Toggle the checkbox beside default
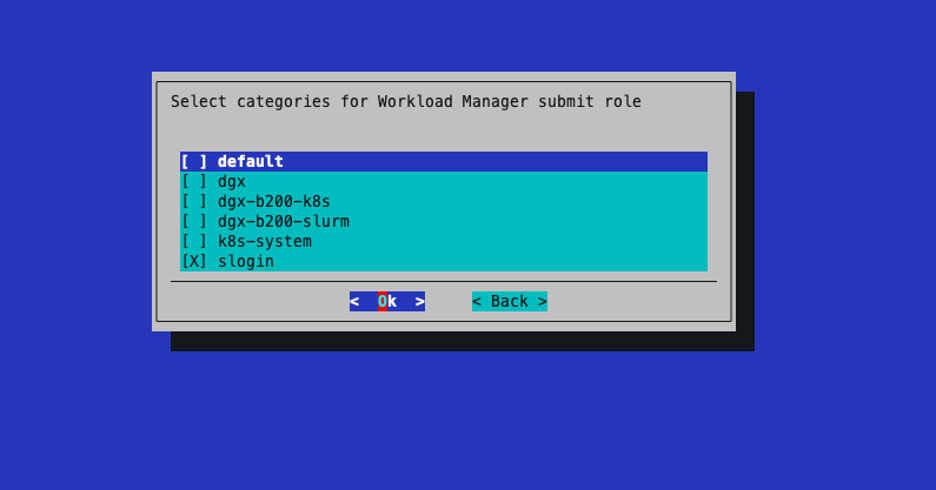This screenshot has height=490, width=936. [x=194, y=162]
